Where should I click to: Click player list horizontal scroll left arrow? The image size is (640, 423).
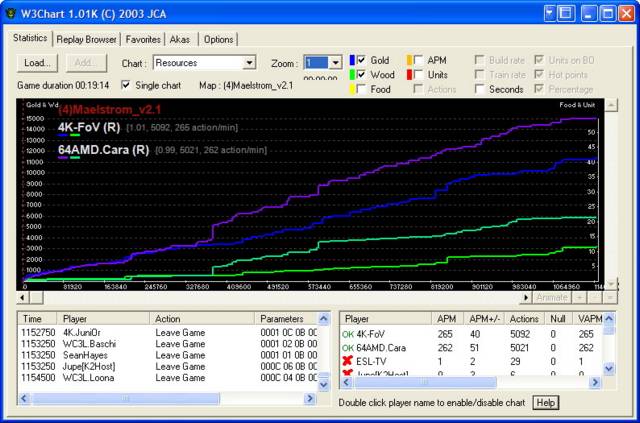[346, 382]
